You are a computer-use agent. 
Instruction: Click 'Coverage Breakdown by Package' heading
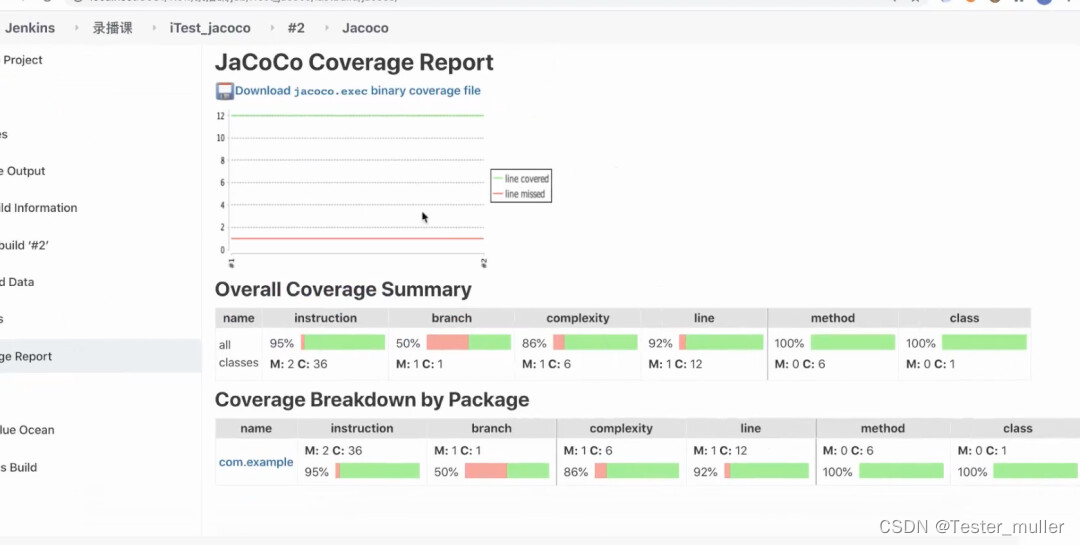pos(372,400)
